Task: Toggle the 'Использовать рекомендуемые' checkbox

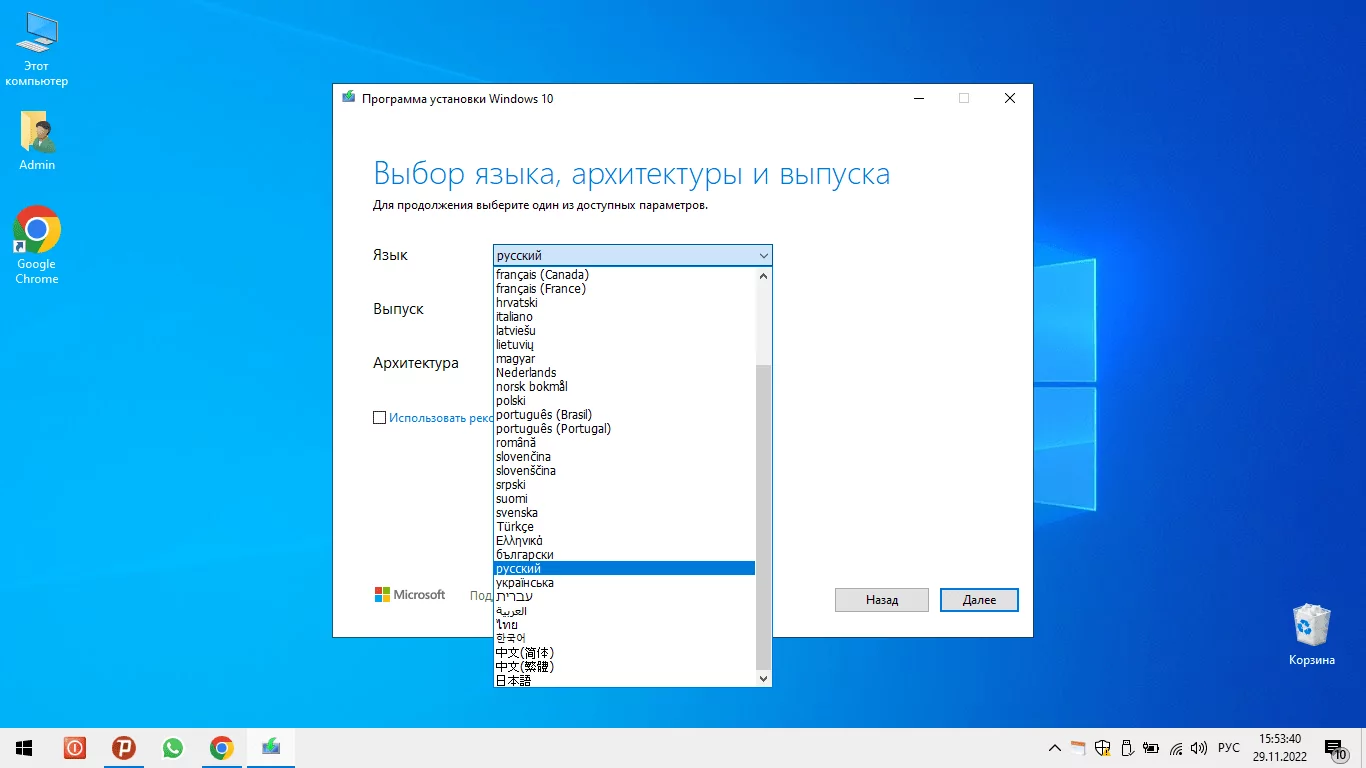Action: point(380,418)
